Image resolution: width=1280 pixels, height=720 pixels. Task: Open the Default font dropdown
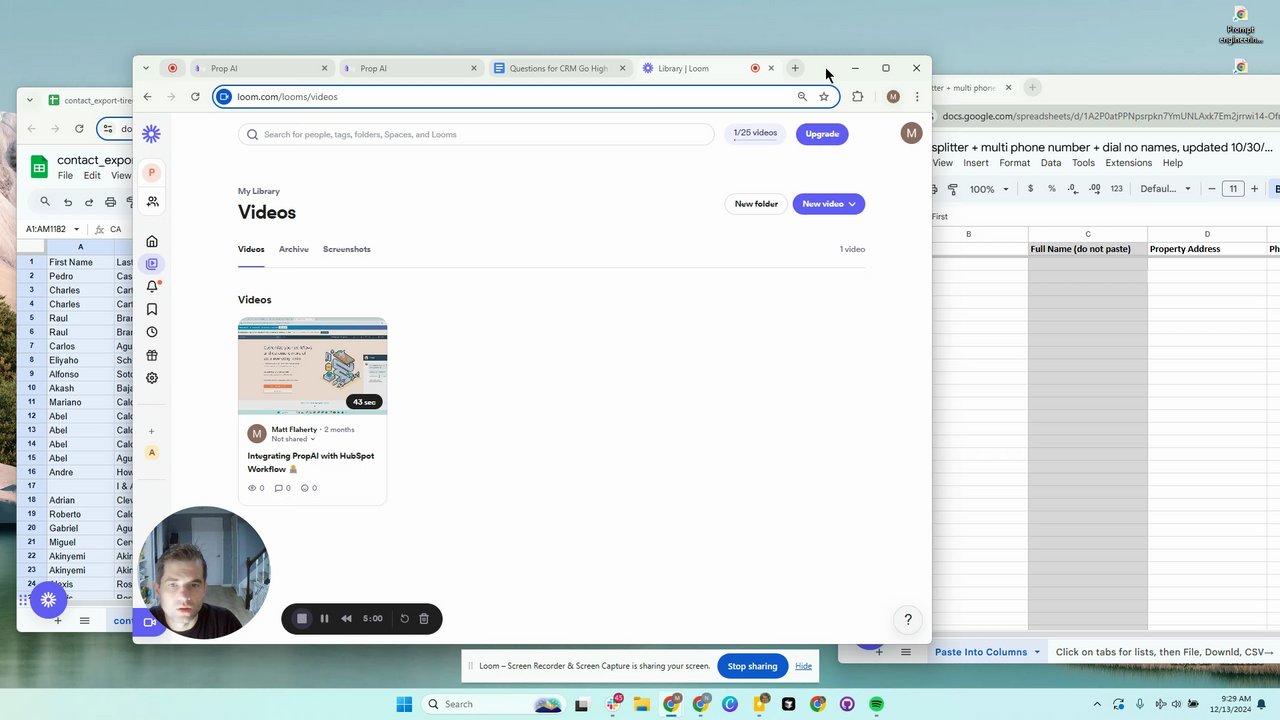(1166, 189)
